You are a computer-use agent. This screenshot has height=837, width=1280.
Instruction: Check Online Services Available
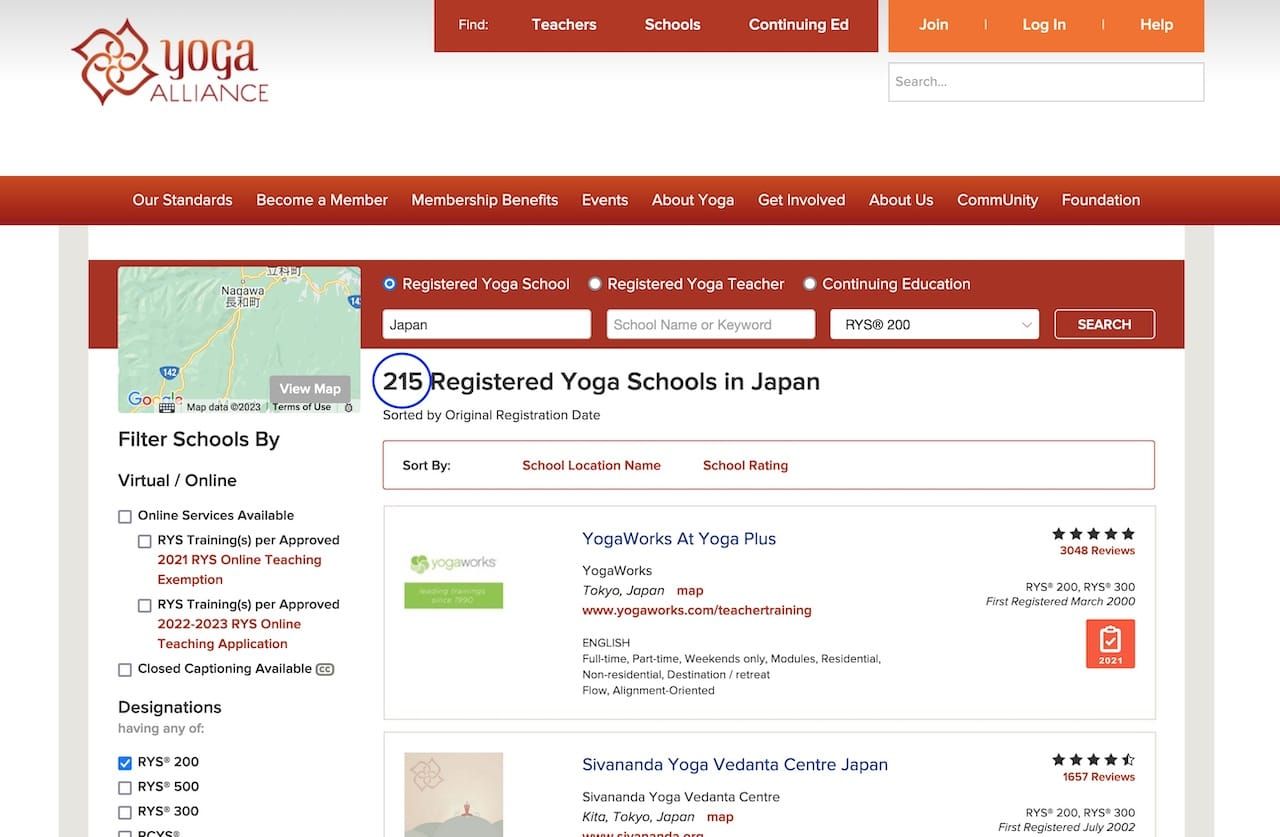(x=124, y=516)
